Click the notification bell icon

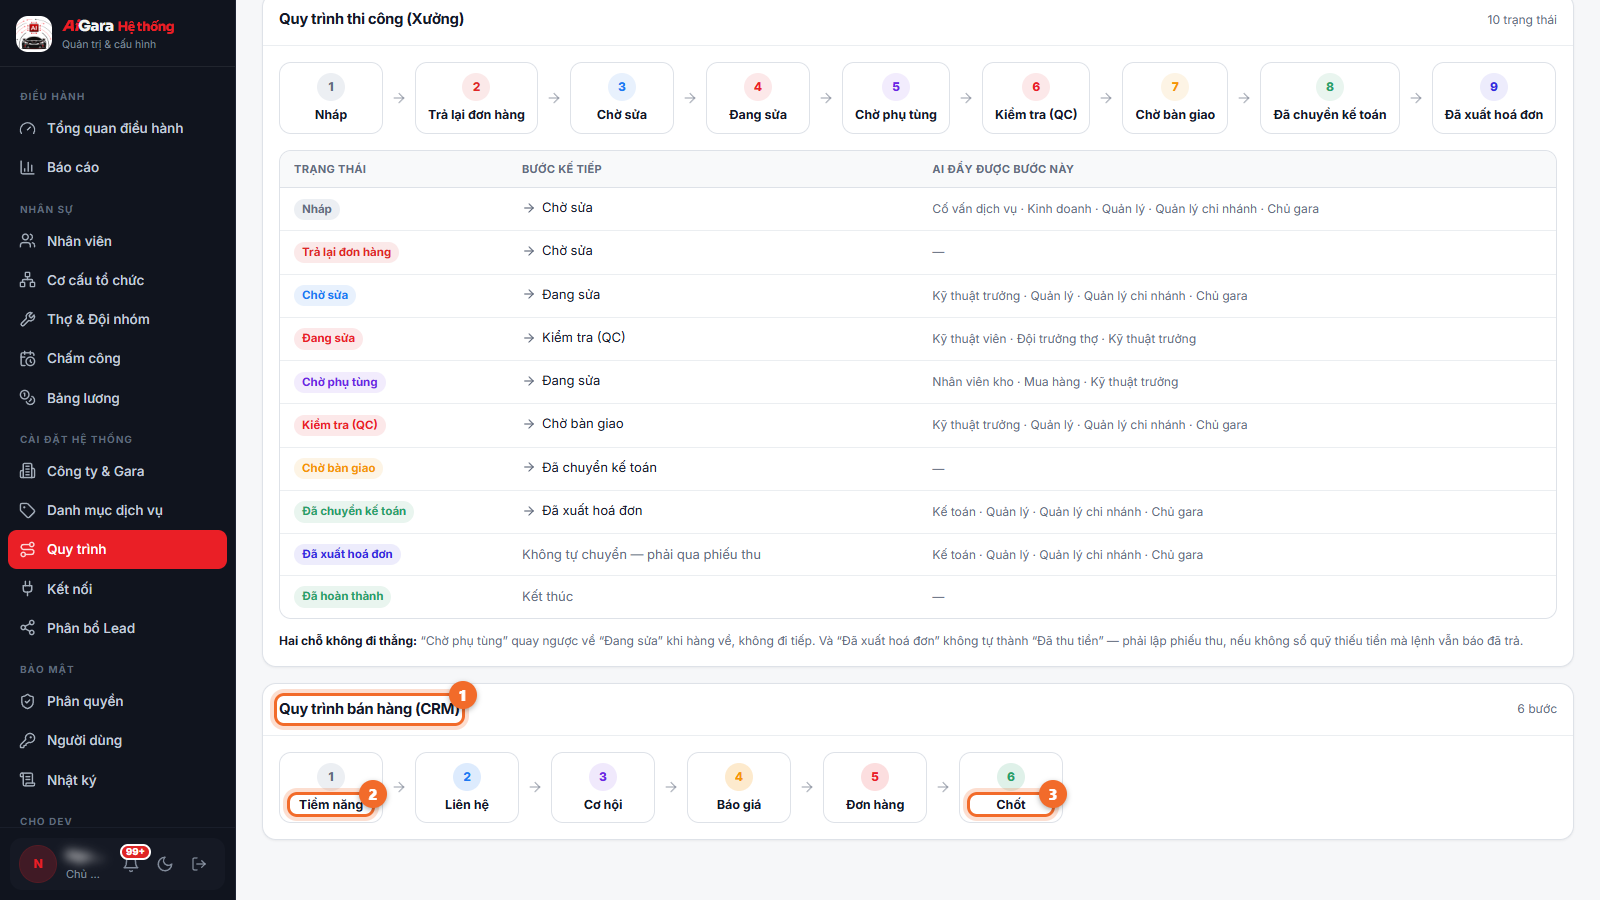pos(131,864)
